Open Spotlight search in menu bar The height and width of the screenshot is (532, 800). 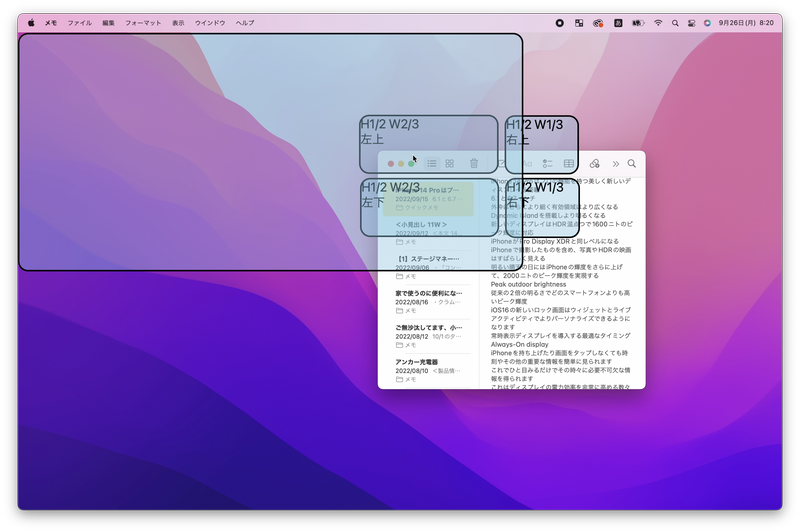(675, 23)
